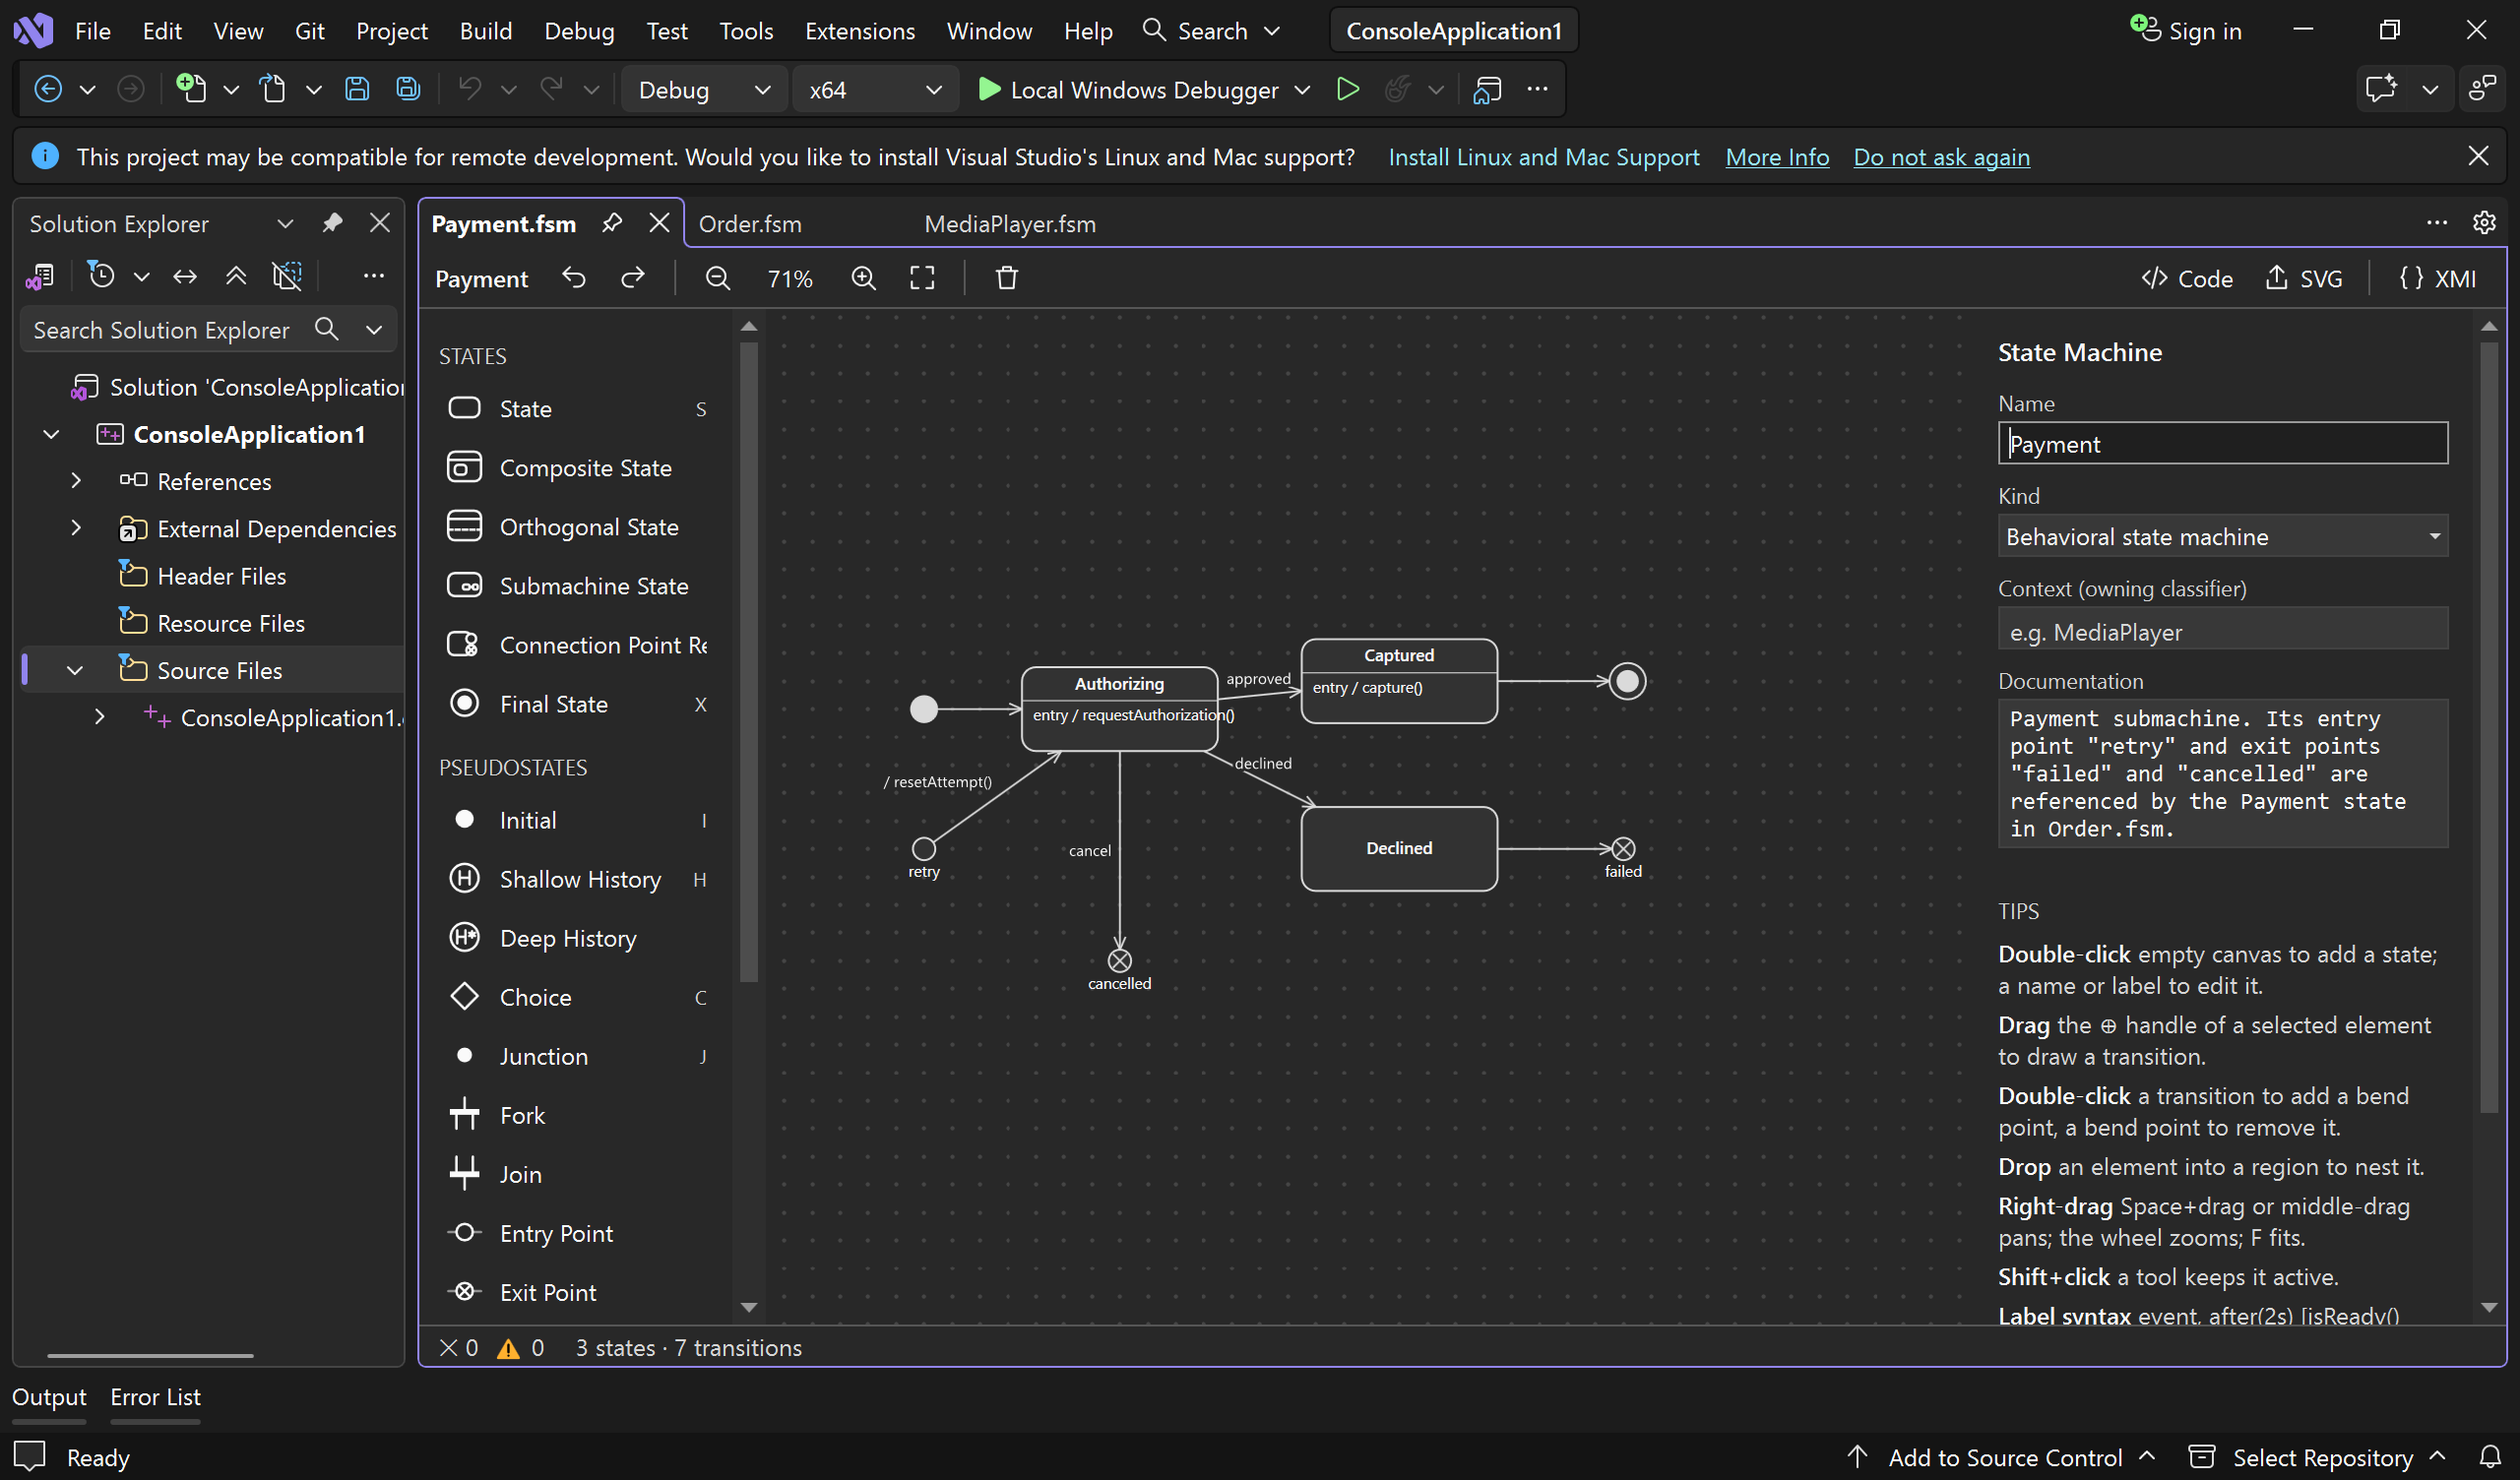Pin the Payment.fsm tab
The height and width of the screenshot is (1480, 2520).
click(x=612, y=223)
